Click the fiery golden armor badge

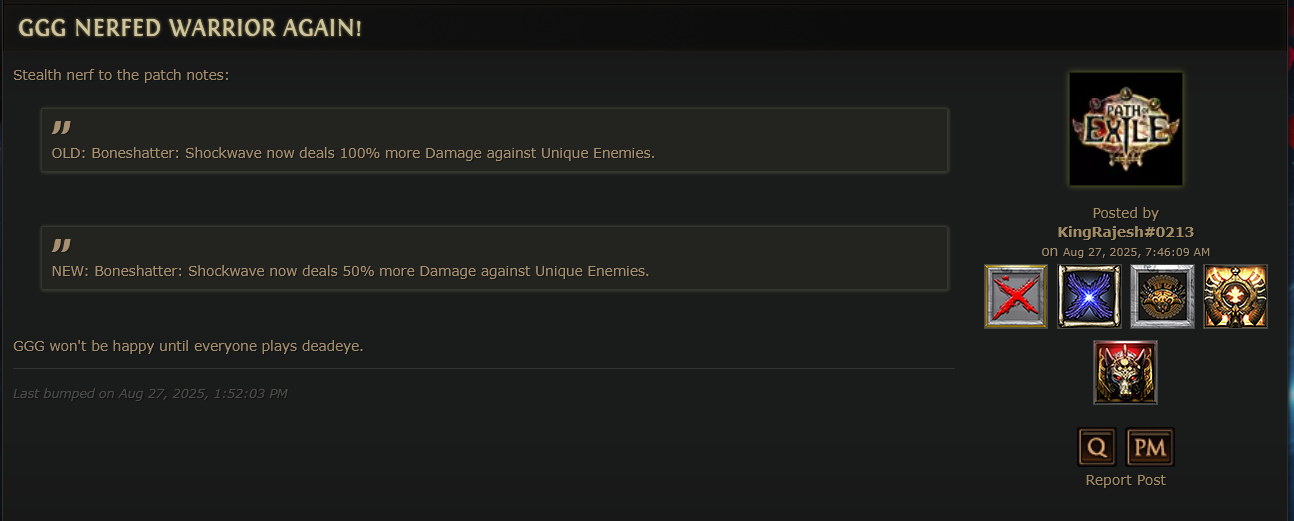click(x=1235, y=297)
